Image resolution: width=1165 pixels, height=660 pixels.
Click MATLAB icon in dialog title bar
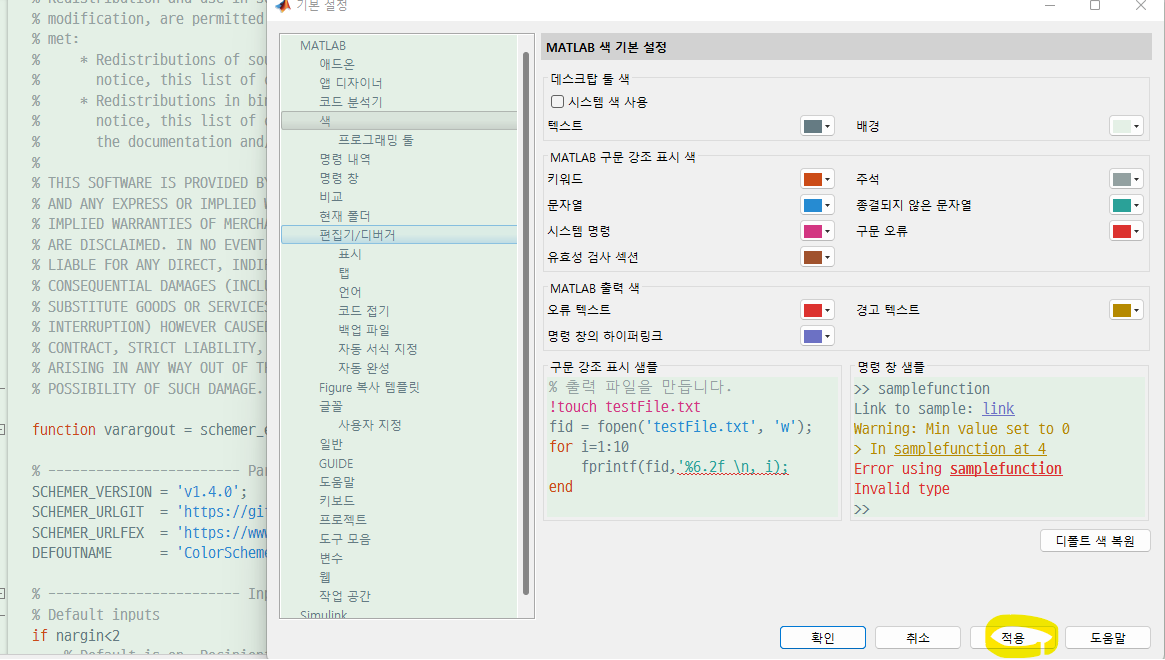(x=282, y=5)
